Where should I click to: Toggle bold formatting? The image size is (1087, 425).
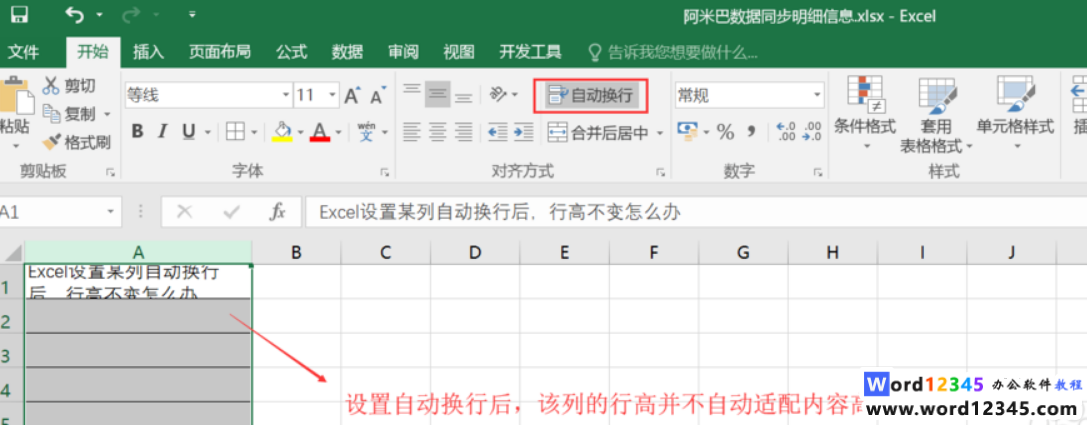tap(137, 131)
